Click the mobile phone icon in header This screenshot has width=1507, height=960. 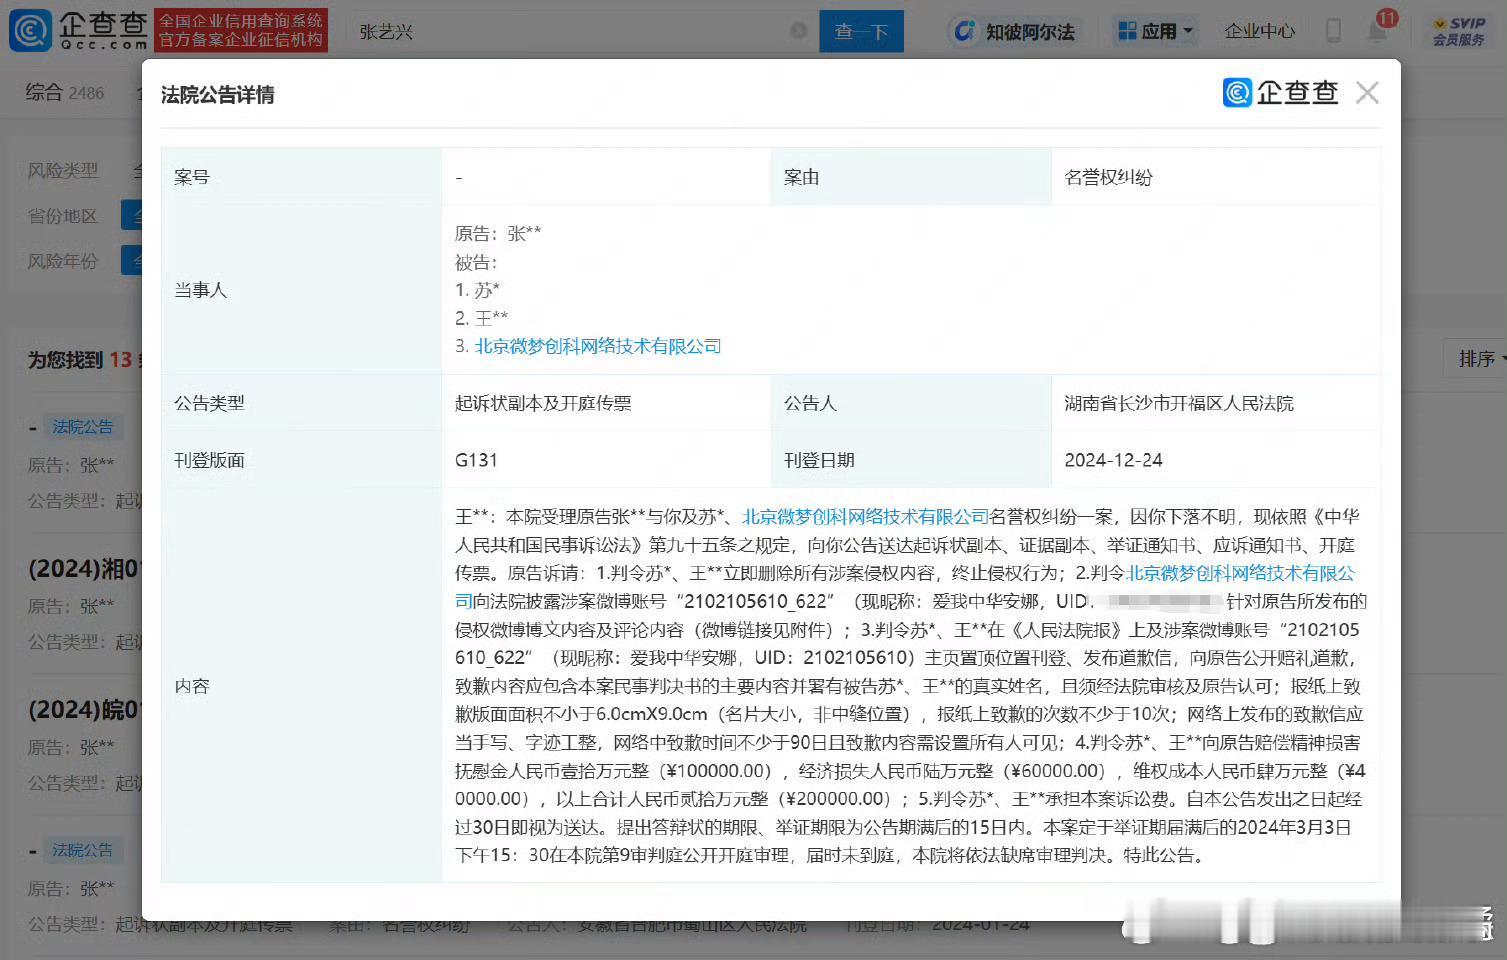(x=1333, y=31)
